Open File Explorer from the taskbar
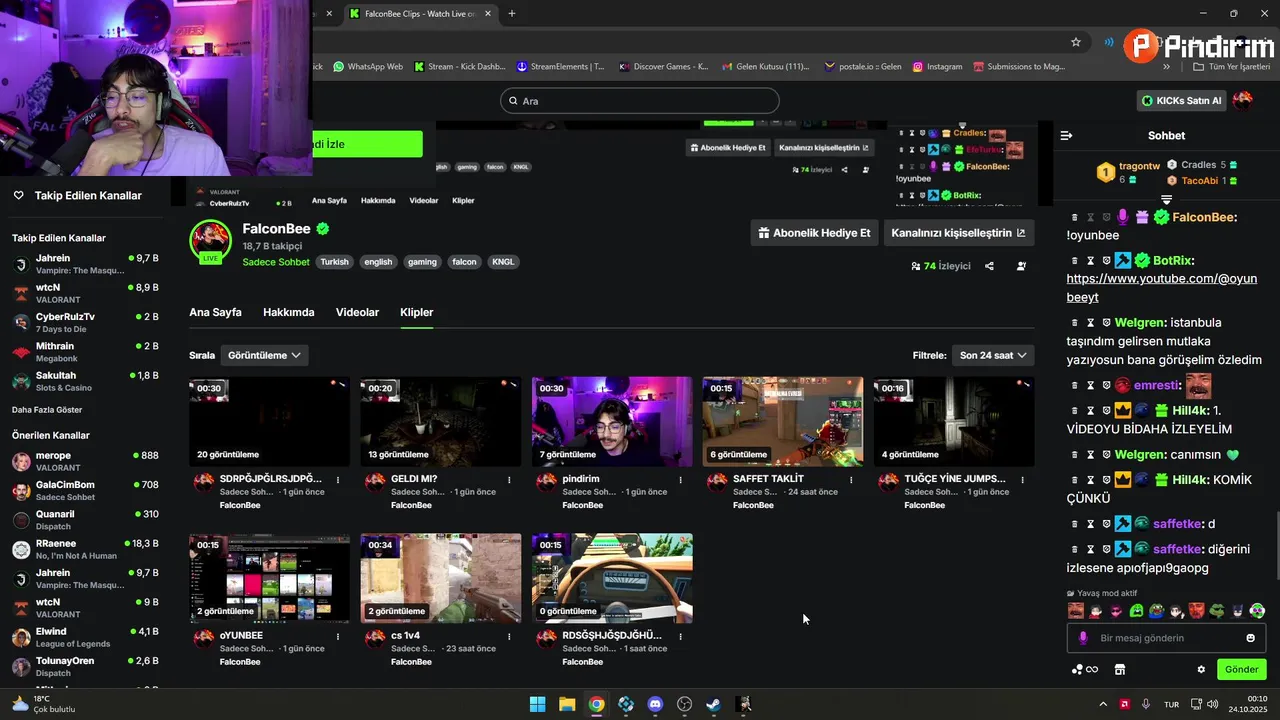Screen dimensions: 1280x720 (x=567, y=704)
